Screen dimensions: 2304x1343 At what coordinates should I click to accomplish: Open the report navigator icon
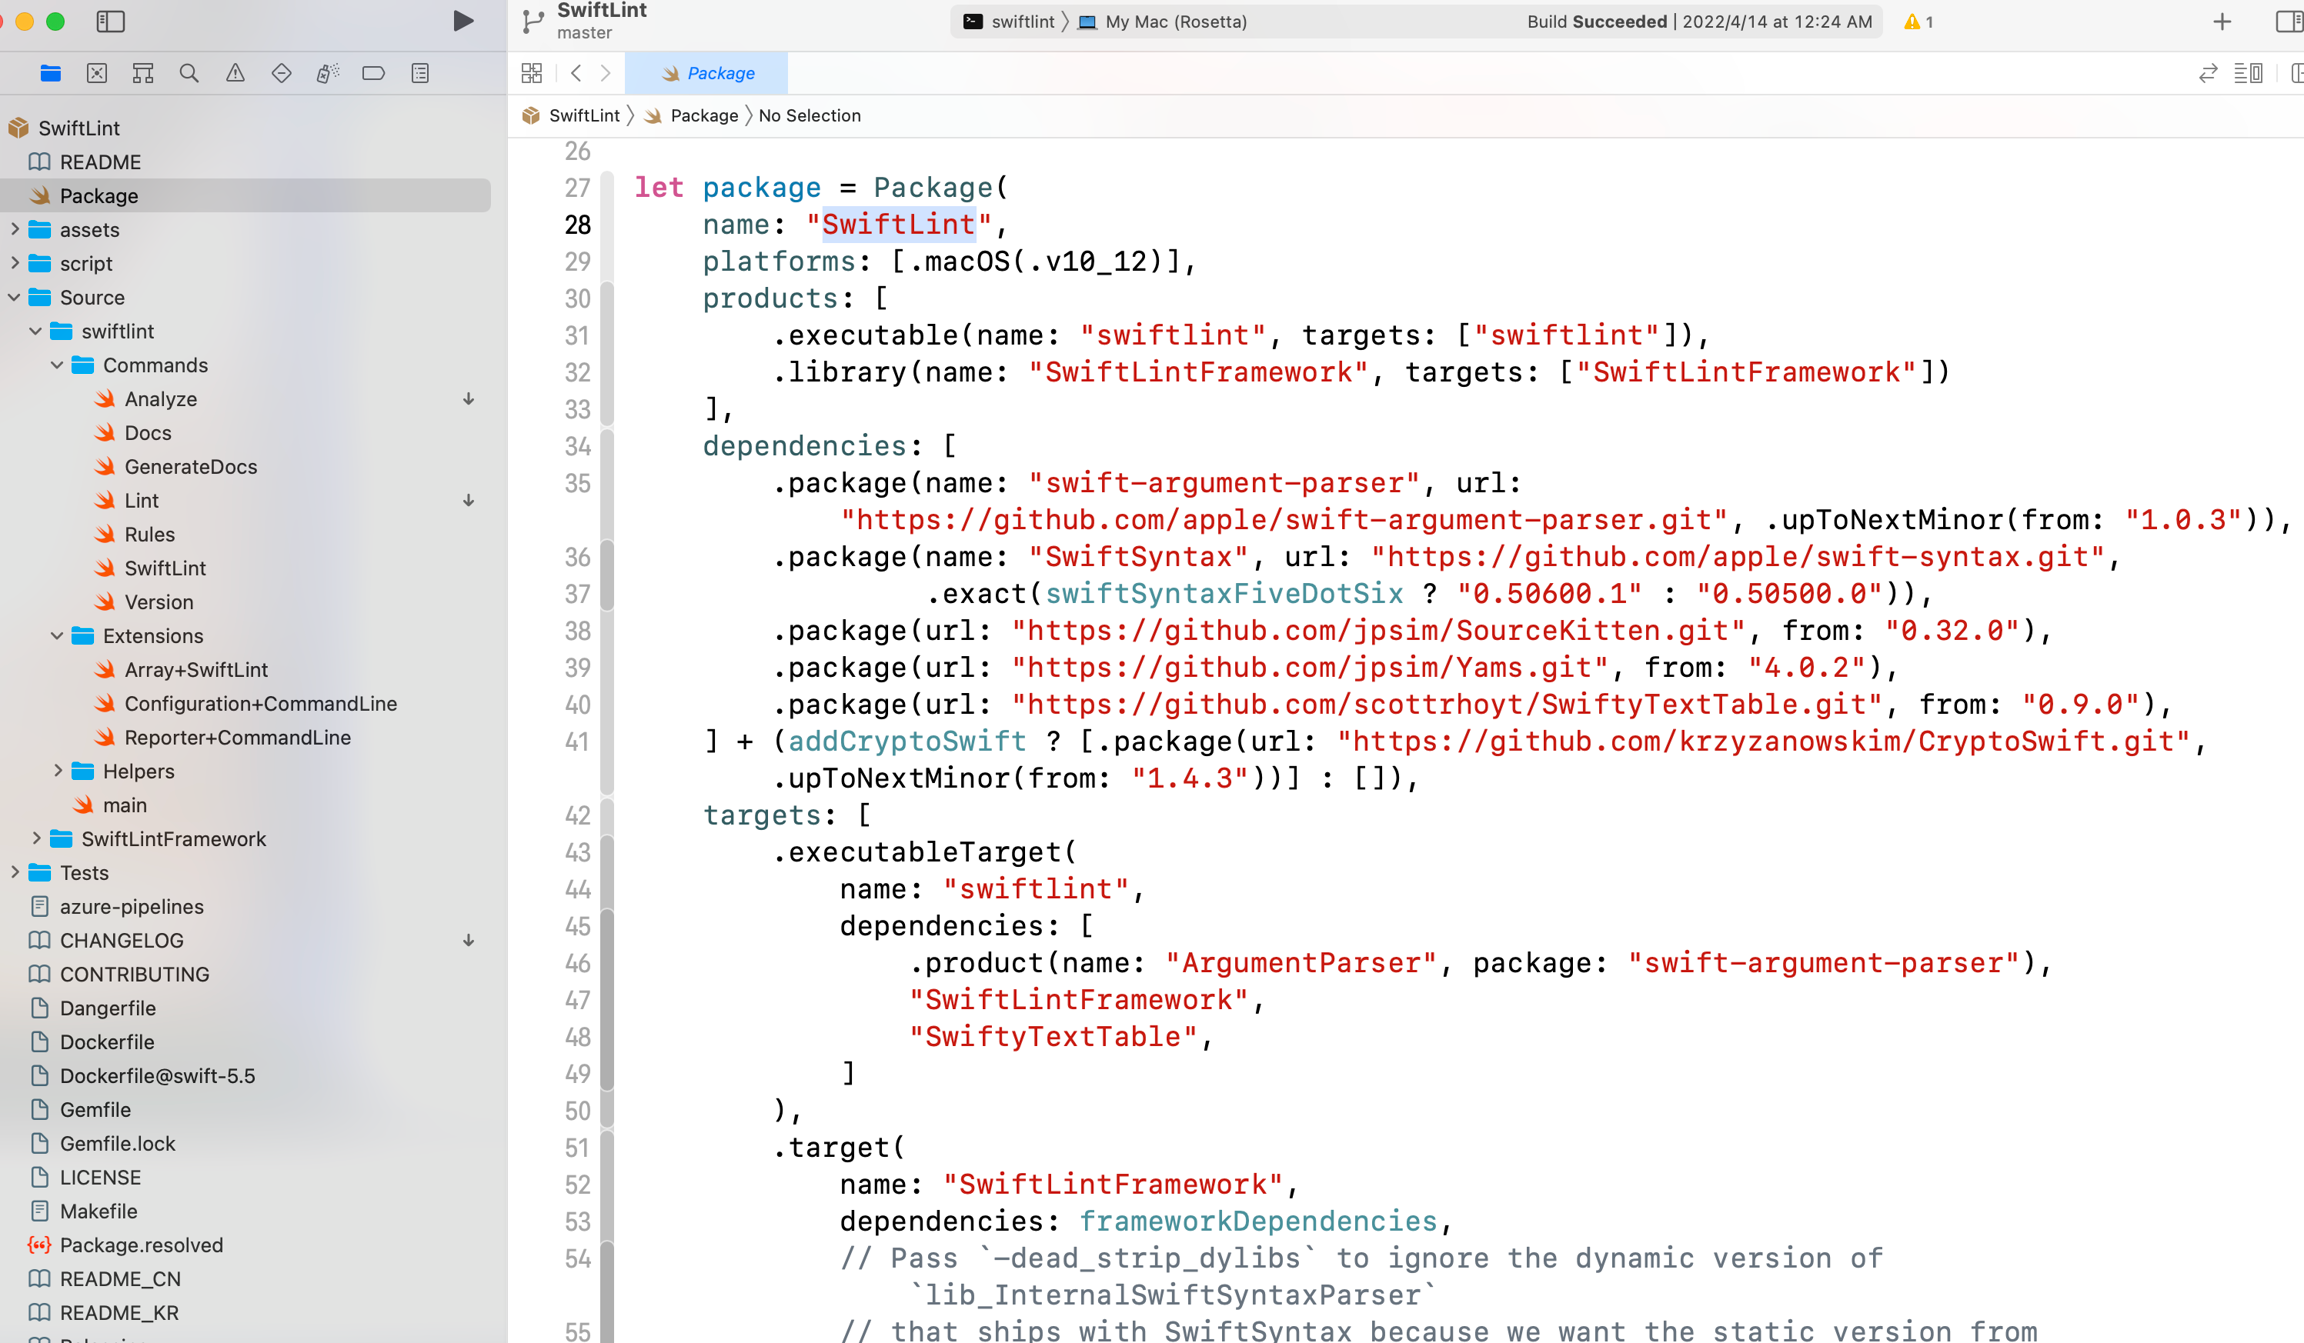[420, 73]
